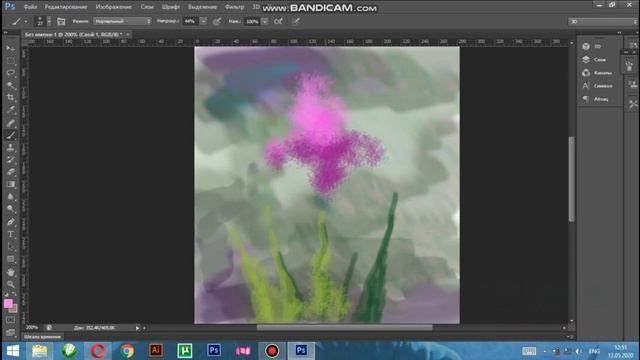Open the Слои menu

tap(147, 7)
